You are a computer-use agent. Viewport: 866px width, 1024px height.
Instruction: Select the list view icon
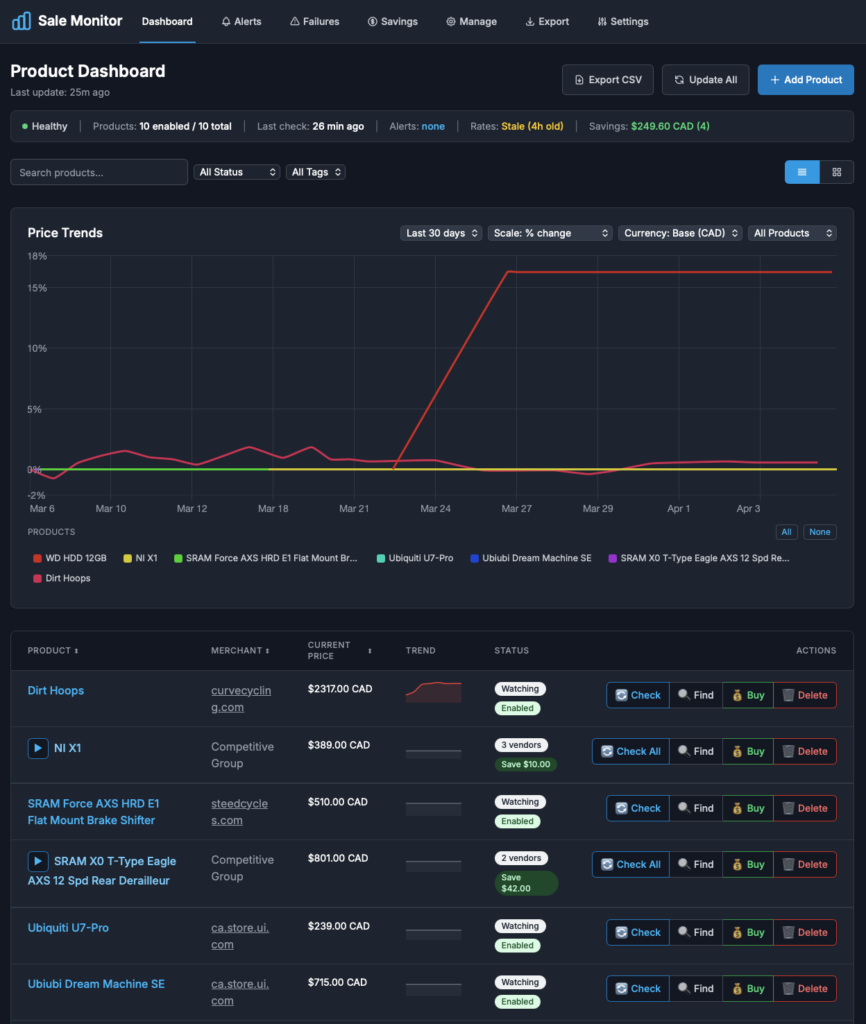click(x=802, y=171)
